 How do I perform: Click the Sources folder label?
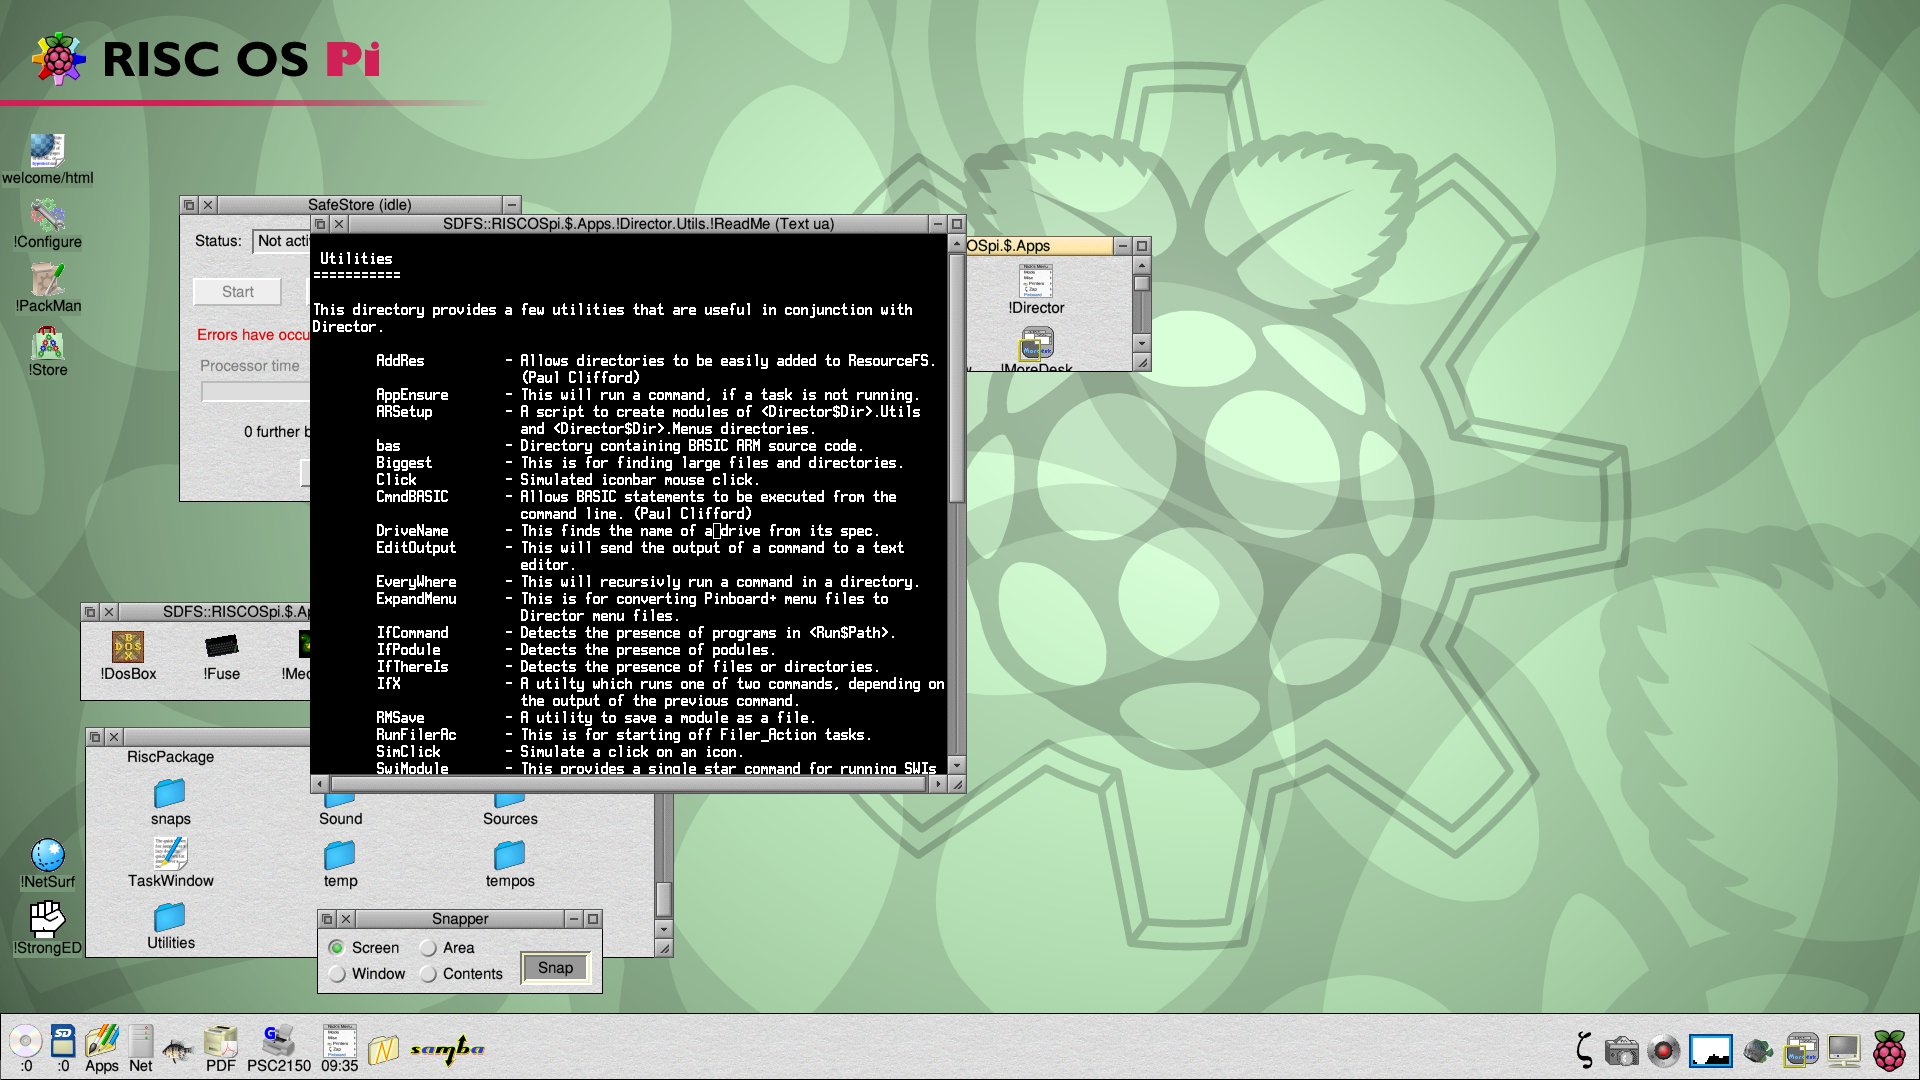510,819
